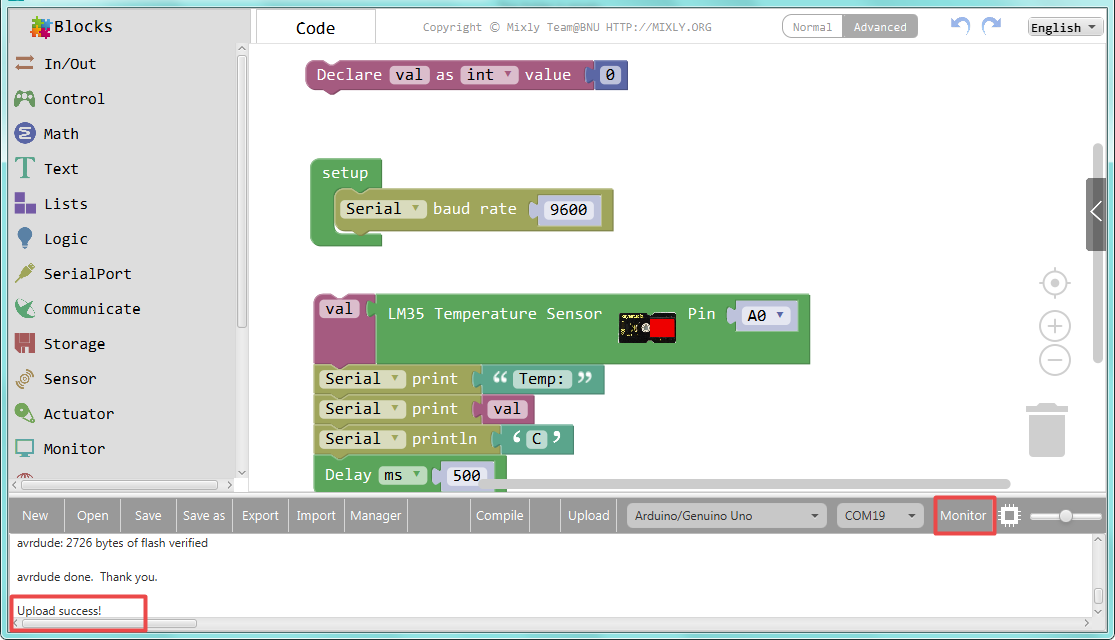Click the C text string field
The width and height of the screenshot is (1115, 640).
[537, 439]
